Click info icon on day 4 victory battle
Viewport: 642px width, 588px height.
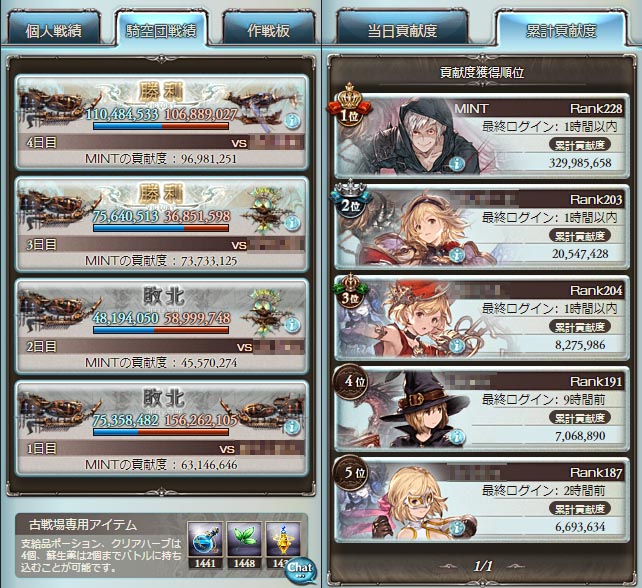point(292,120)
